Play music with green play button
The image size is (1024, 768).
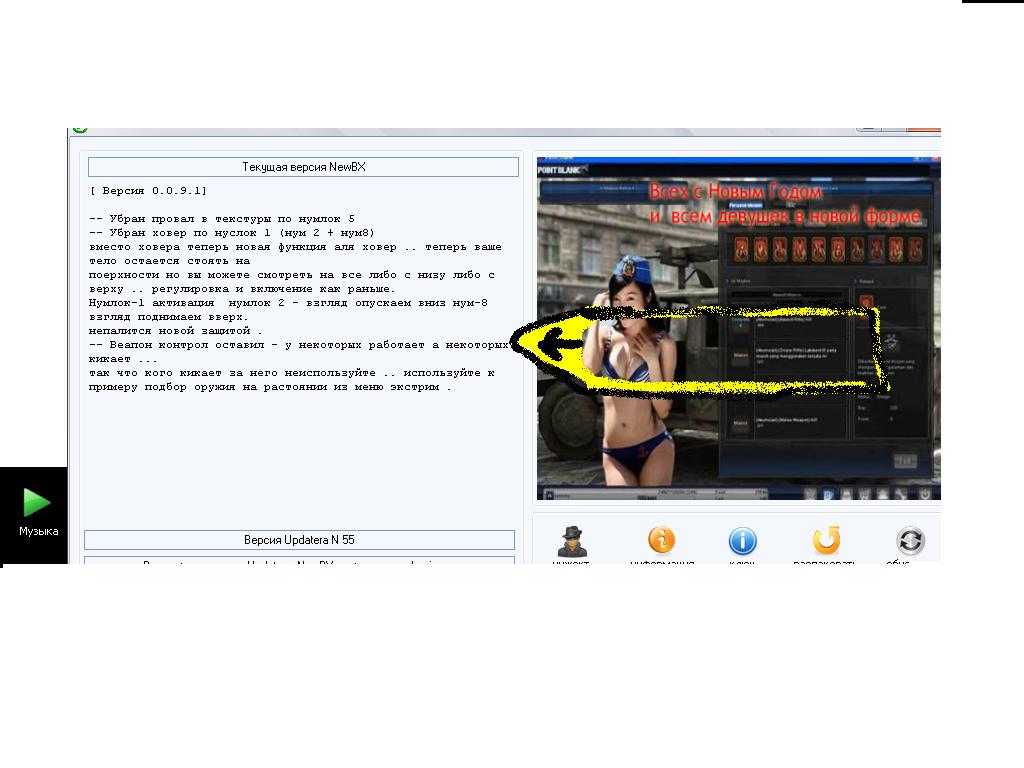(37, 502)
